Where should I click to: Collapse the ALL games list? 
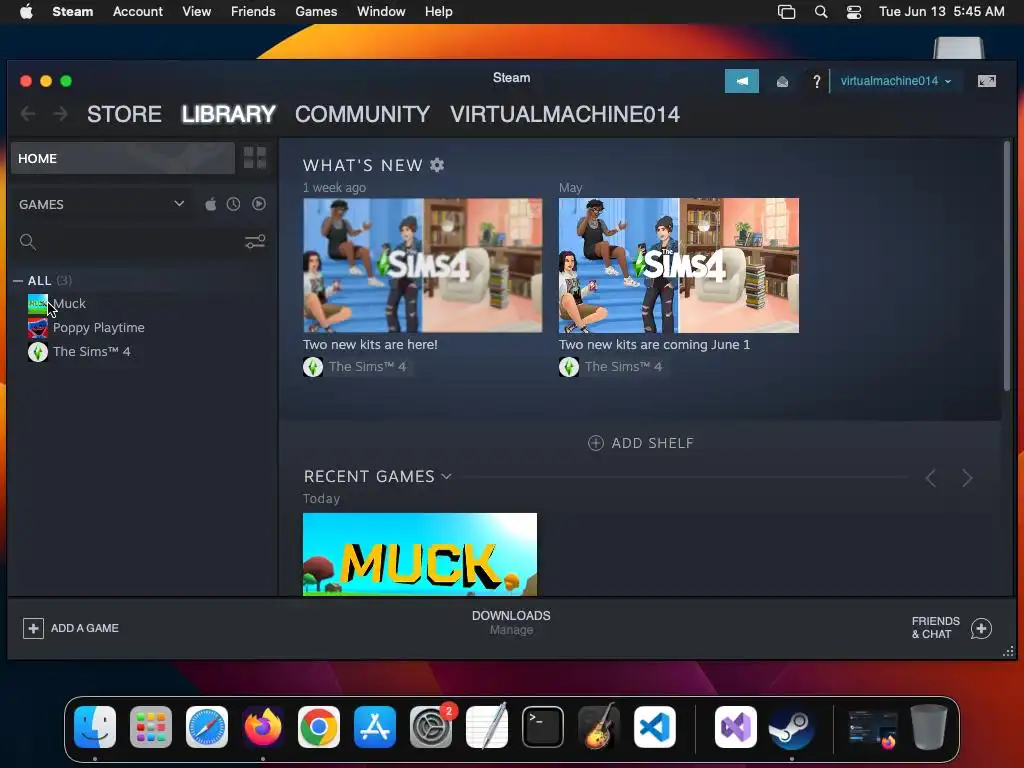tap(18, 281)
